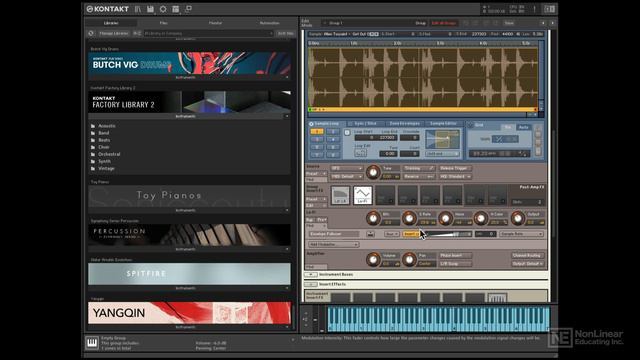Click the save (floppy disk) icon in Kontakt header
Screen dimensions: 640x360
[150, 9]
